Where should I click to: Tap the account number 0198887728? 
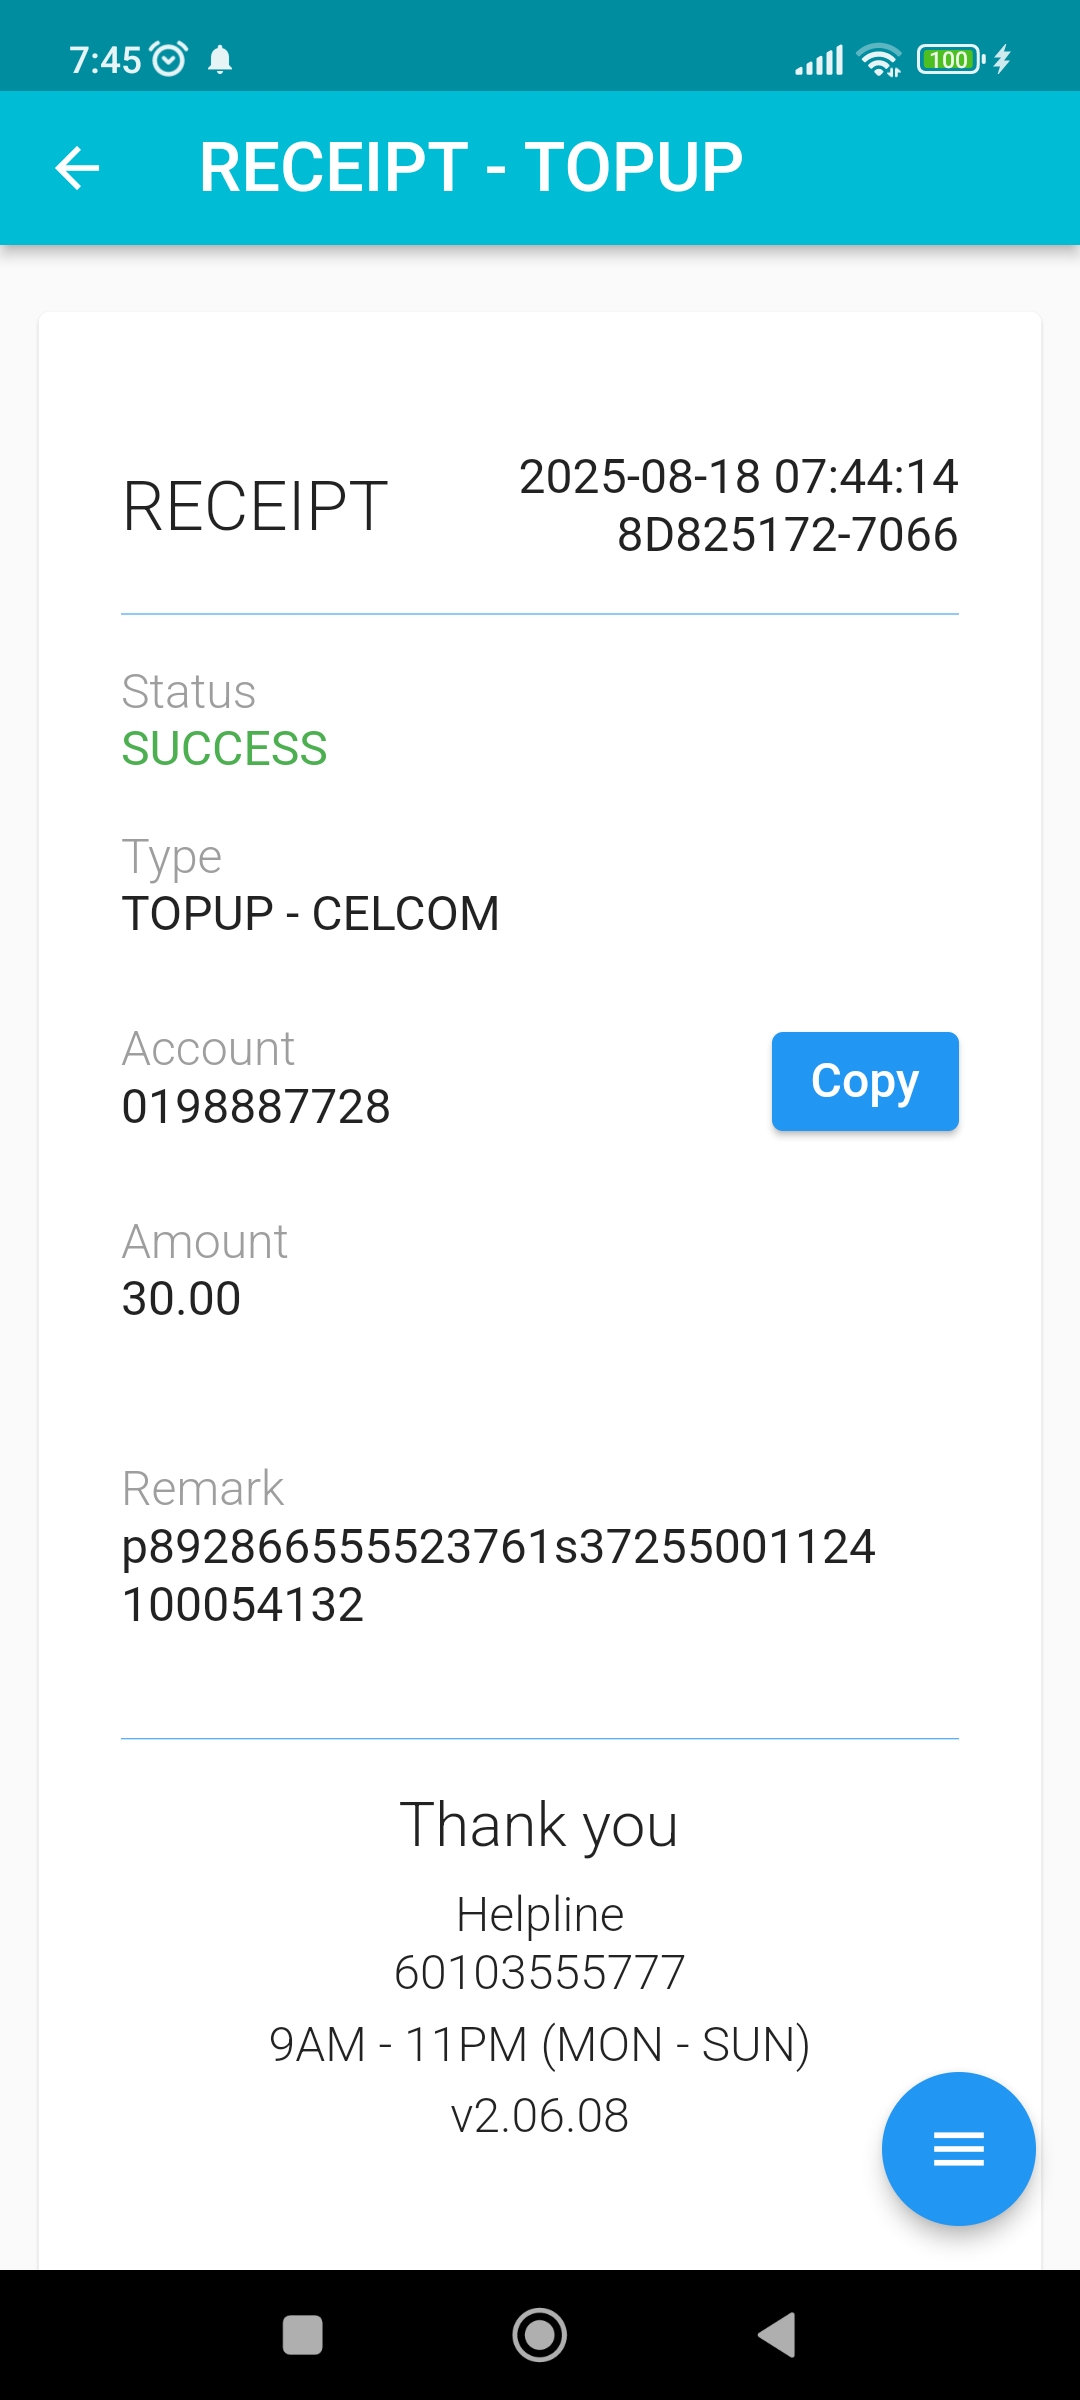point(256,1107)
